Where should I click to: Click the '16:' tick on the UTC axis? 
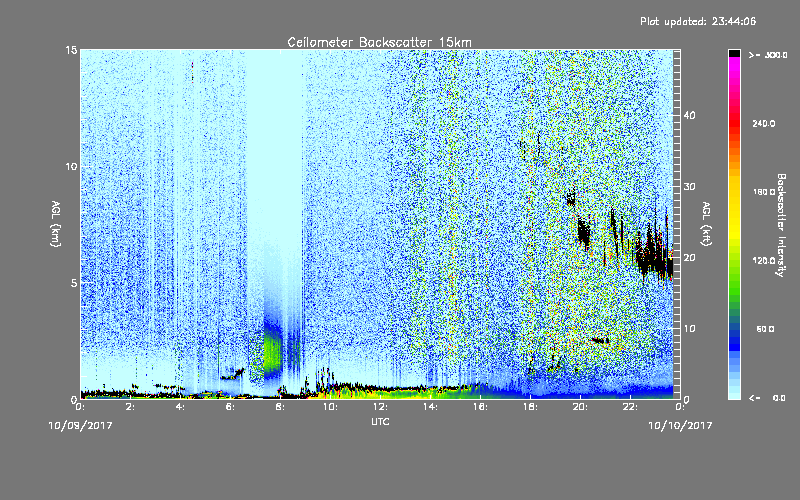click(480, 407)
